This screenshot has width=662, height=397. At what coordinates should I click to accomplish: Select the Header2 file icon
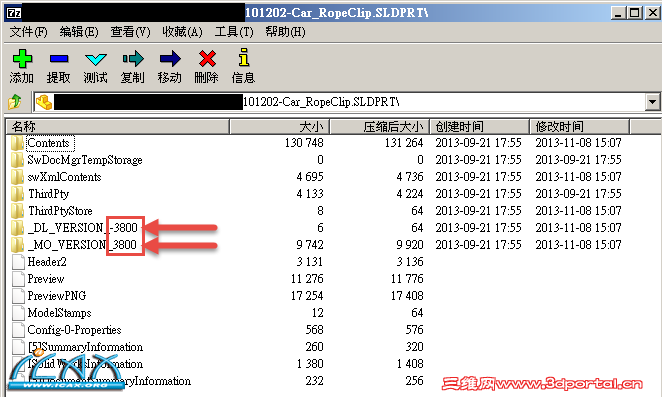pos(18,262)
